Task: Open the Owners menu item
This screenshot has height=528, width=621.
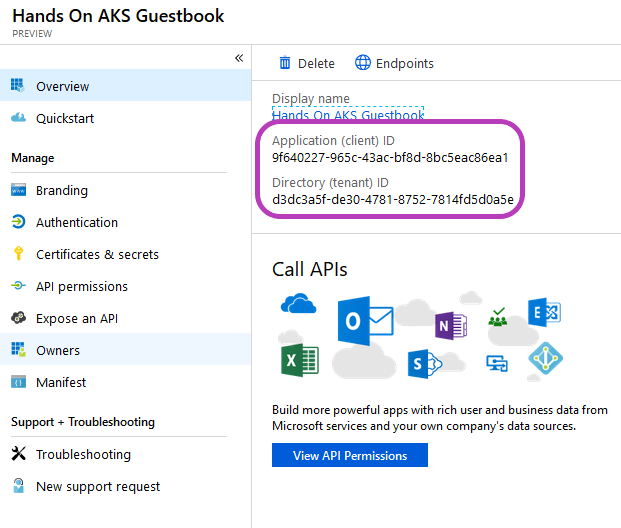Action: point(126,349)
